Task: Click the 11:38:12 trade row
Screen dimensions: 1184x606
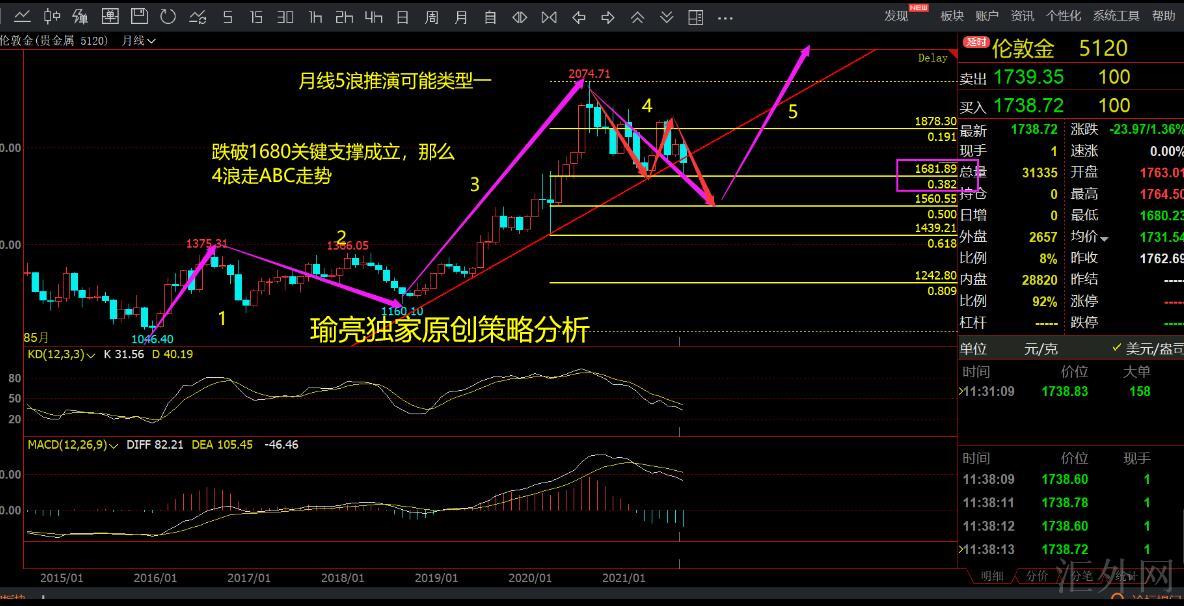Action: pos(1071,526)
